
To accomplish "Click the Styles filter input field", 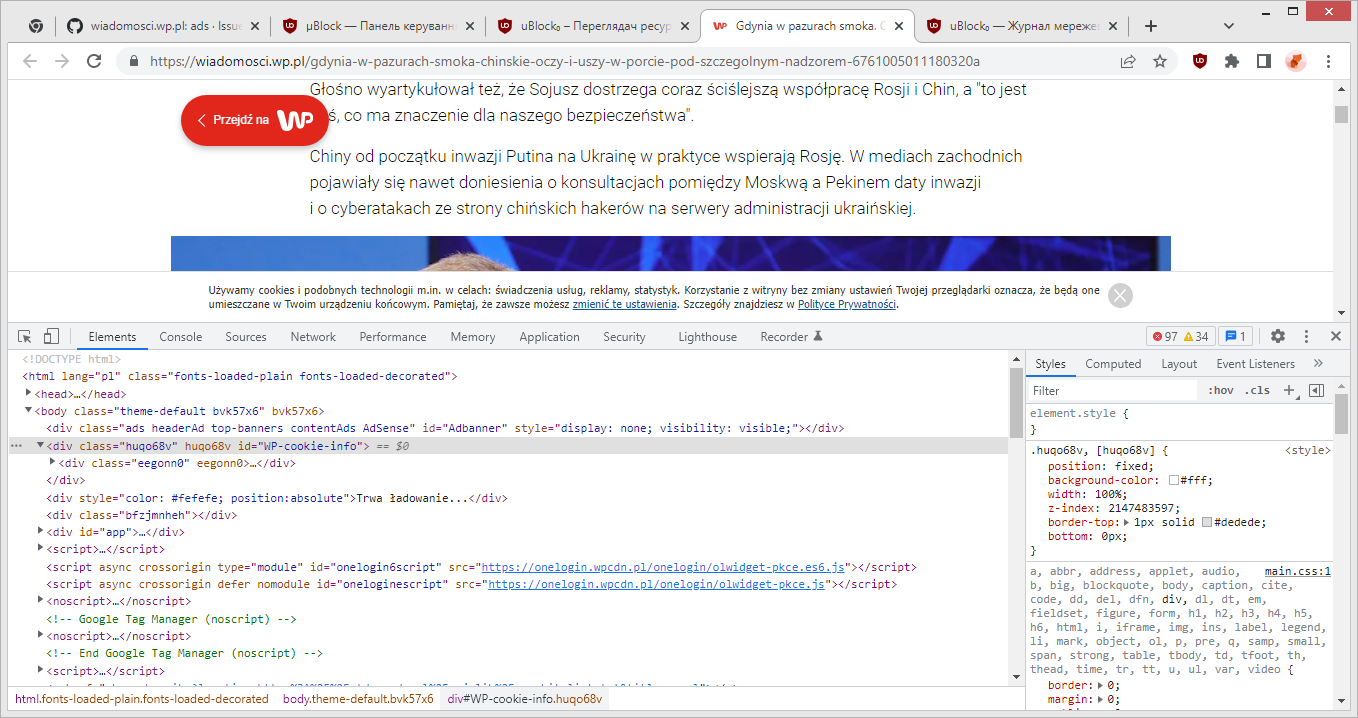I will (1110, 389).
